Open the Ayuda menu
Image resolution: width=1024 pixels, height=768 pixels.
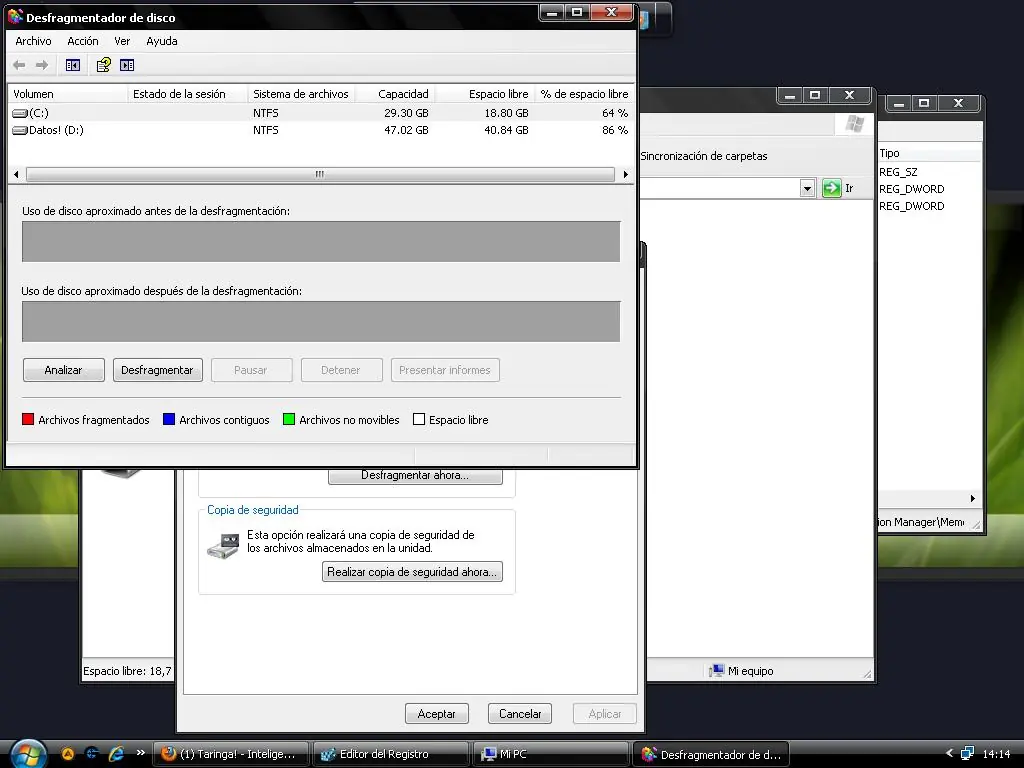162,41
